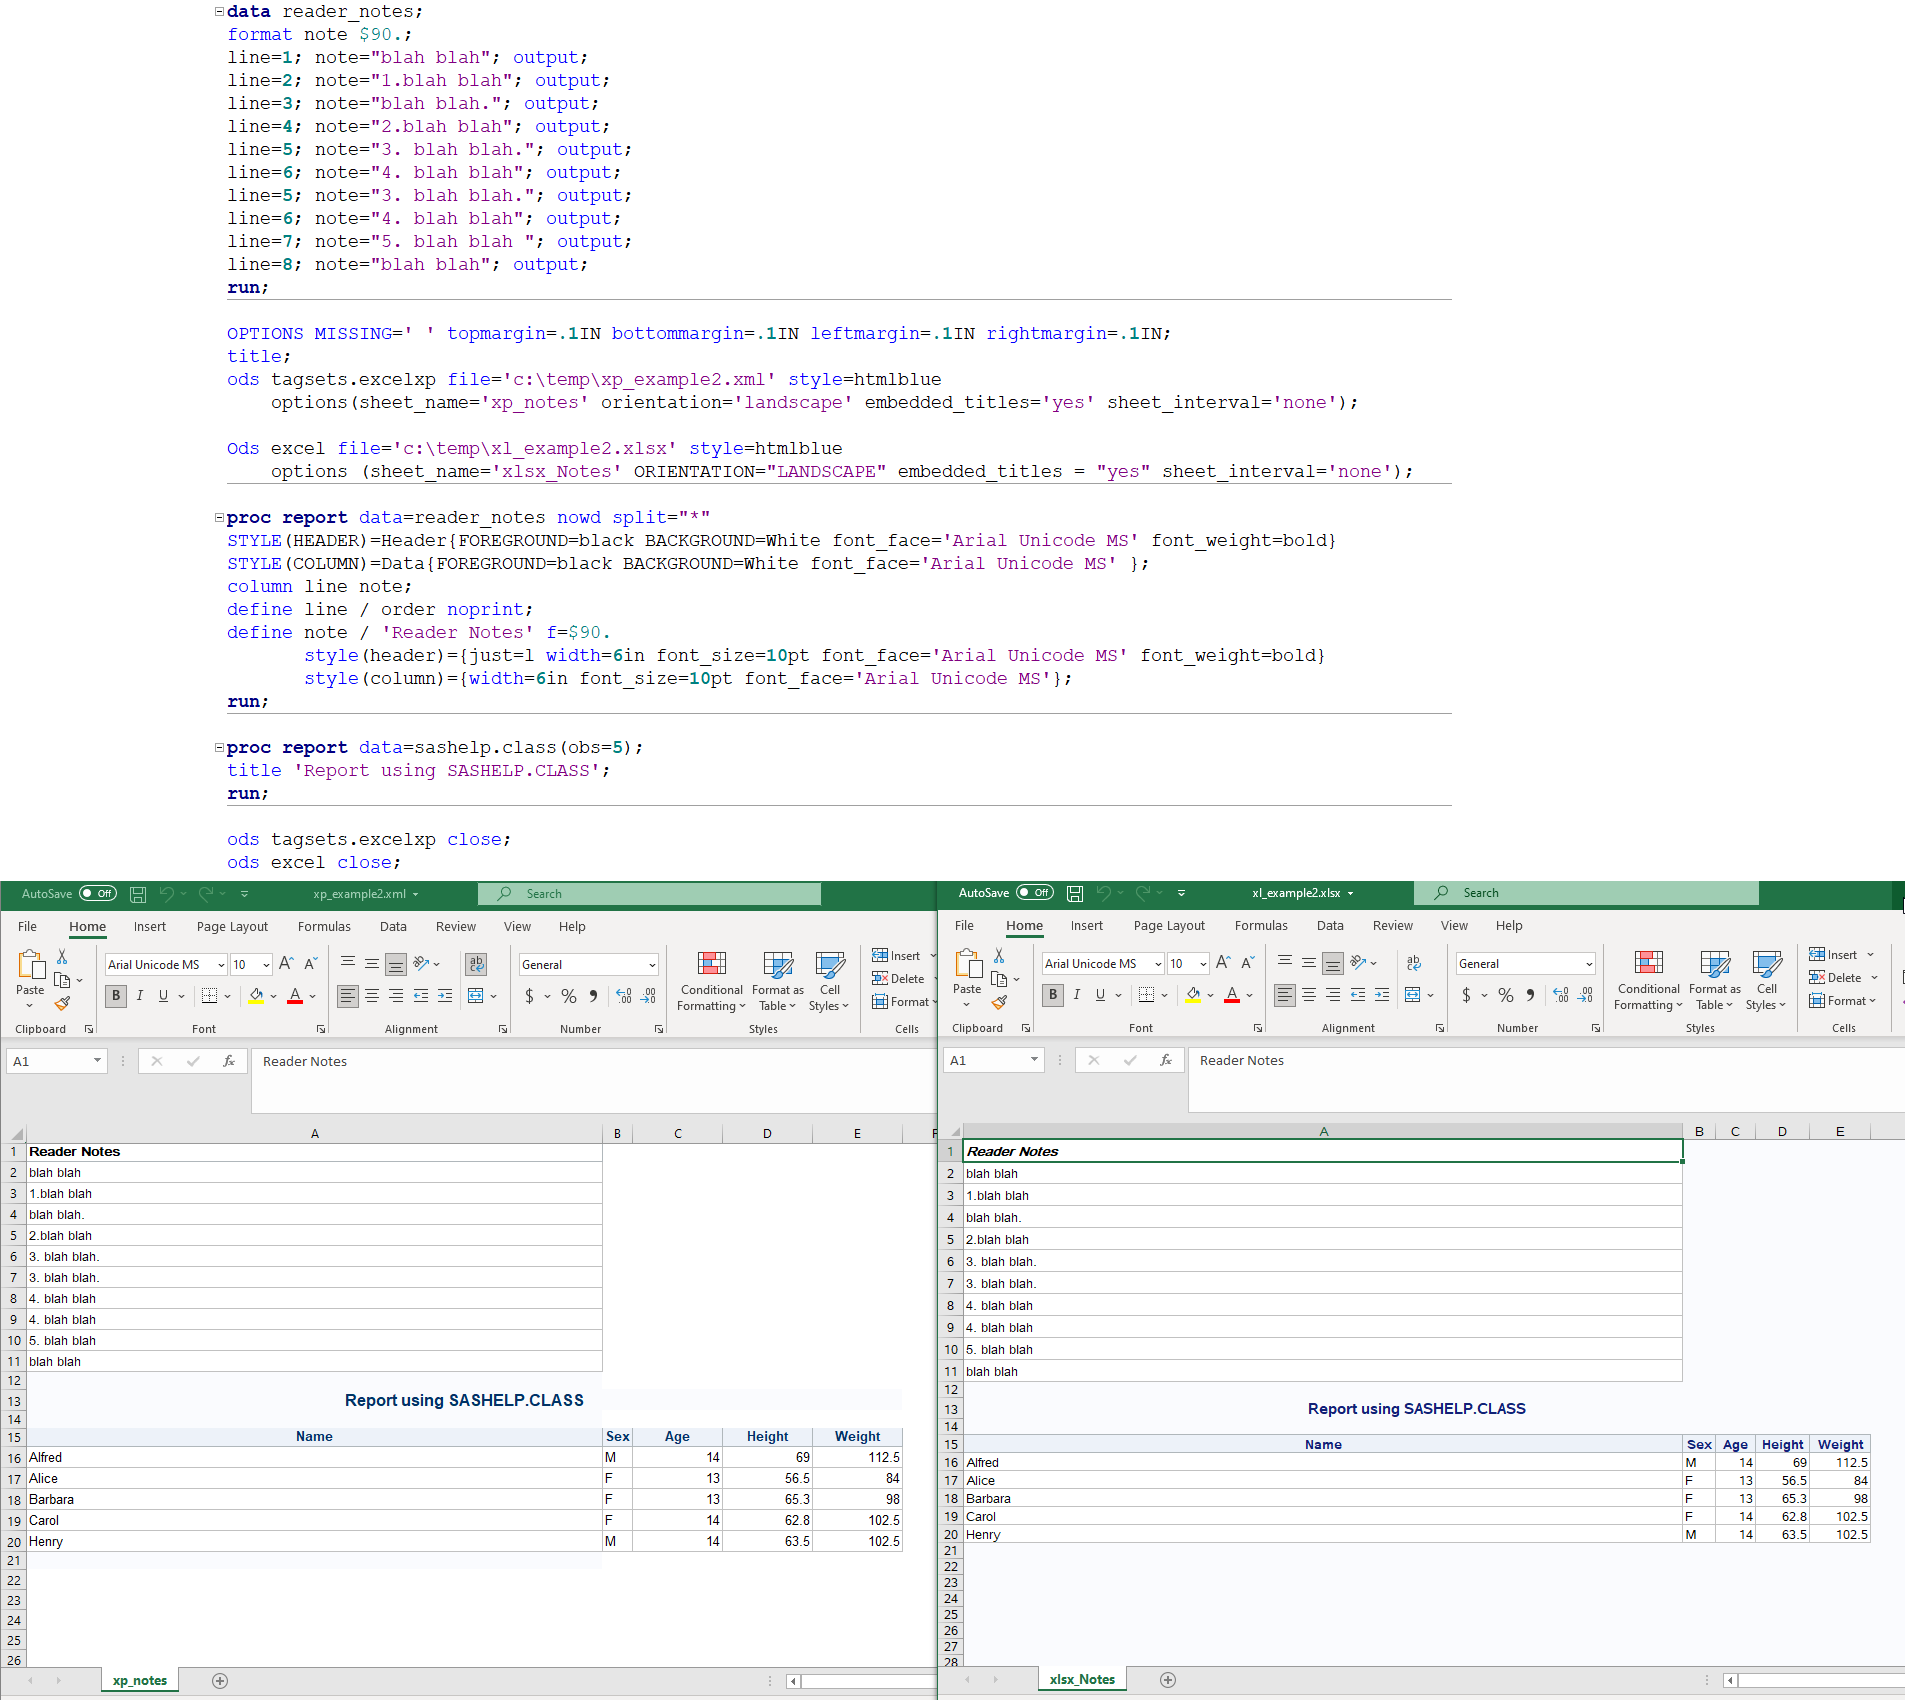Toggle AutoSave in xp_example2.xml window
Viewport: 1905px width, 1700px height.
tap(98, 894)
